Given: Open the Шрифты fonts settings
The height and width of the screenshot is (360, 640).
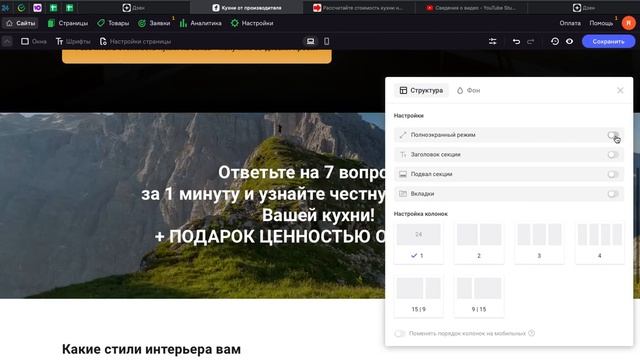Looking at the screenshot, I should click(73, 41).
